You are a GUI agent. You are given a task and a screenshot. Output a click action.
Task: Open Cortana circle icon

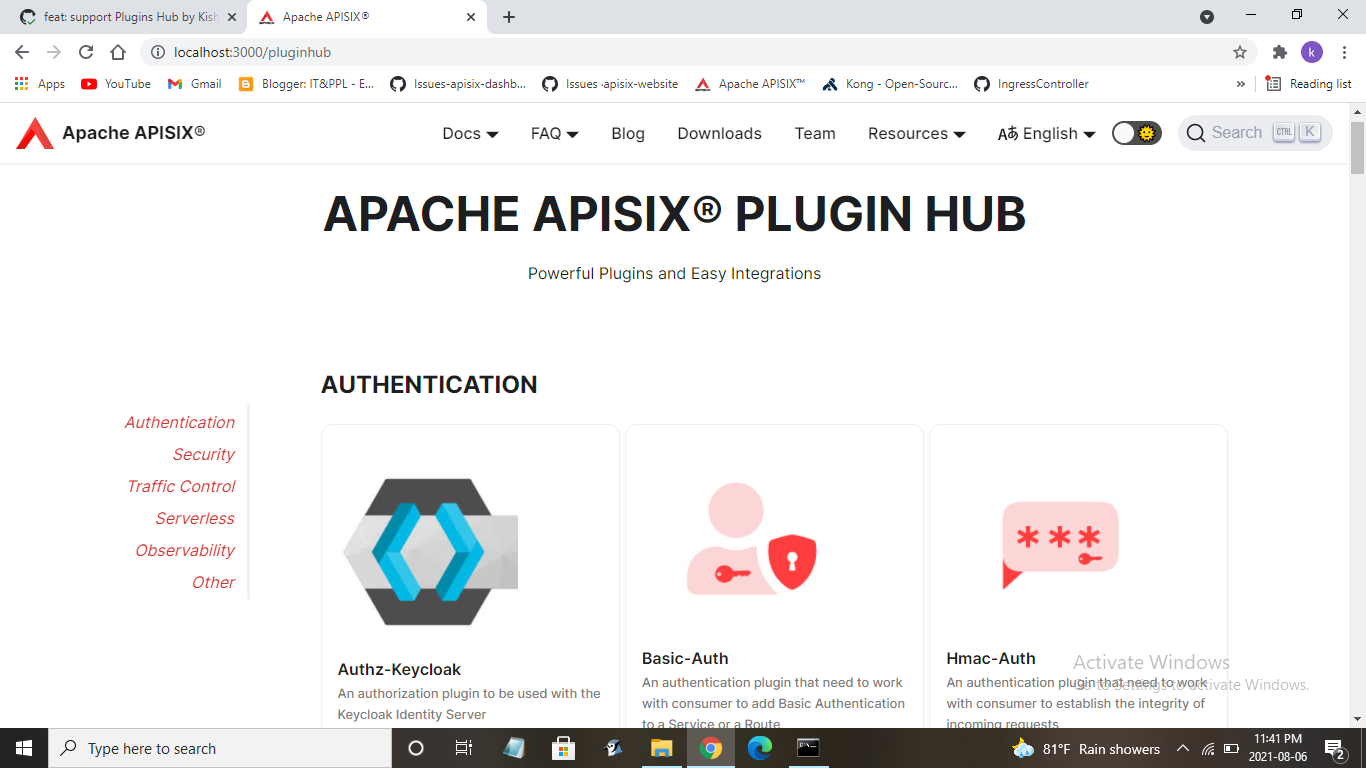(x=416, y=748)
